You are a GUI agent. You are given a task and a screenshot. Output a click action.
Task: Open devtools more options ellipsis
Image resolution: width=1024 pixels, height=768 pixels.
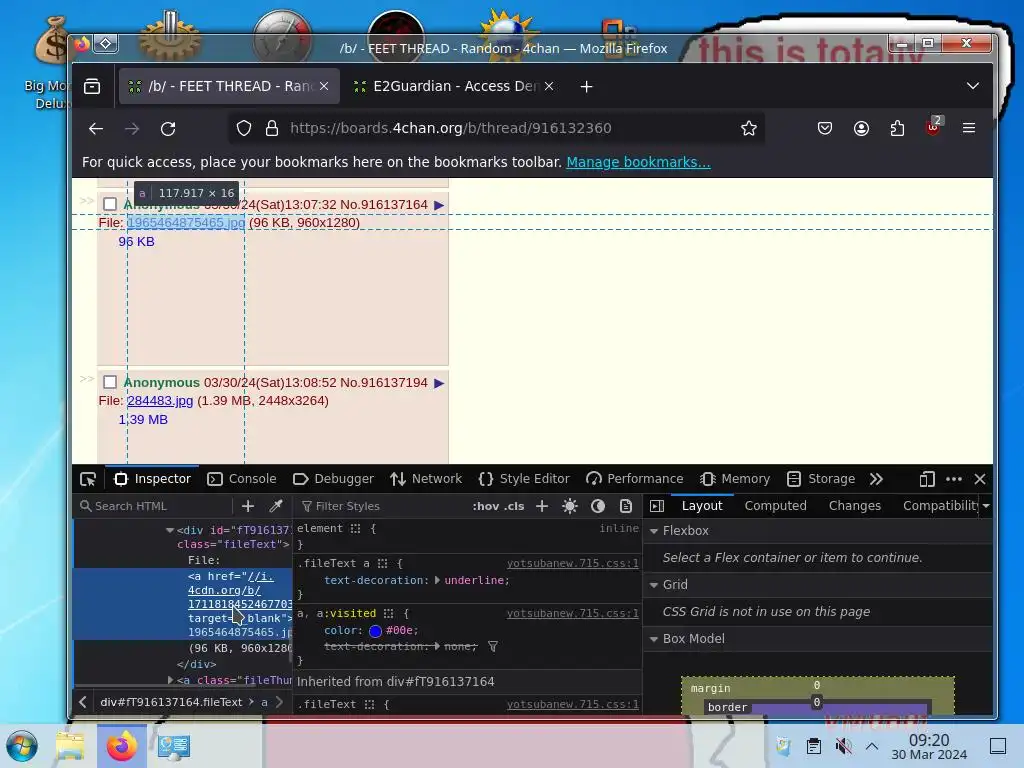coord(953,479)
